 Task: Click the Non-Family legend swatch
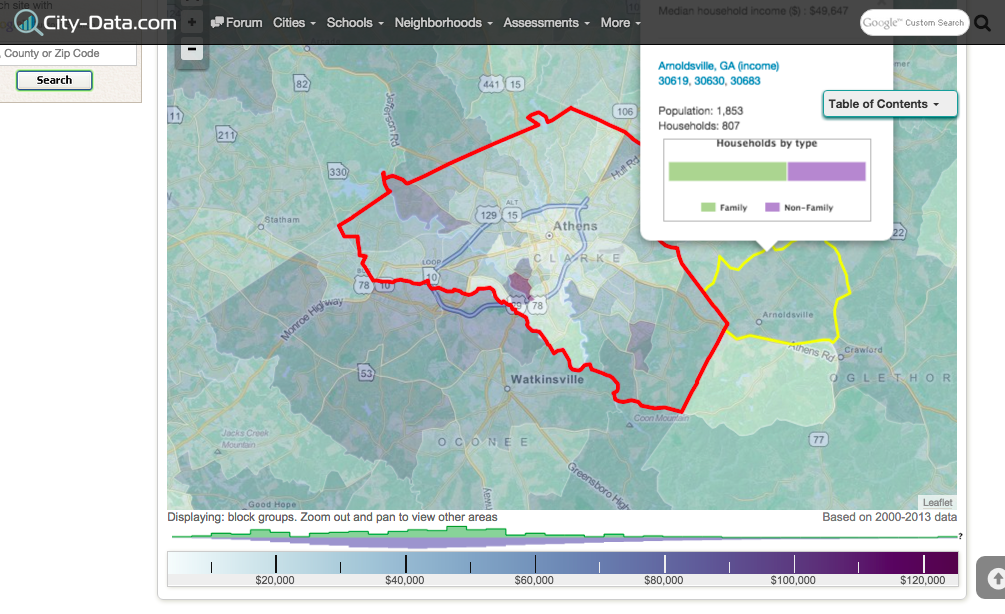(x=772, y=207)
